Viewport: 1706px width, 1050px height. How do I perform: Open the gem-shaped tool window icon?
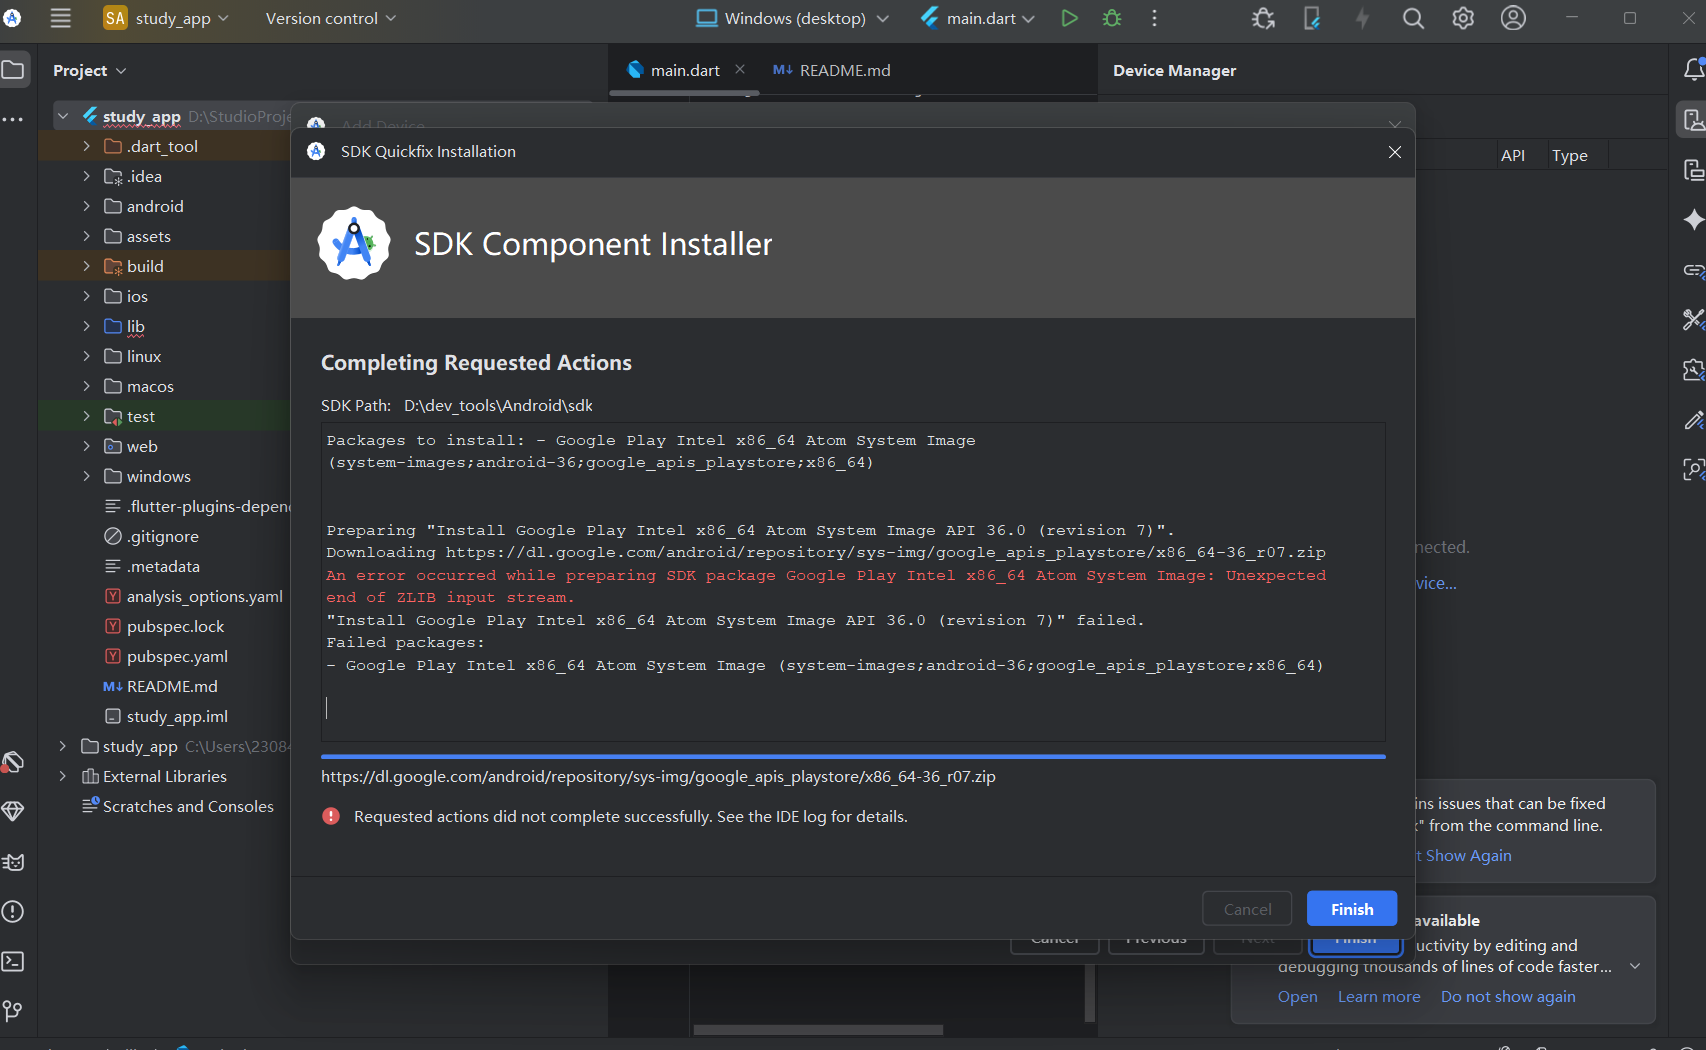13,811
